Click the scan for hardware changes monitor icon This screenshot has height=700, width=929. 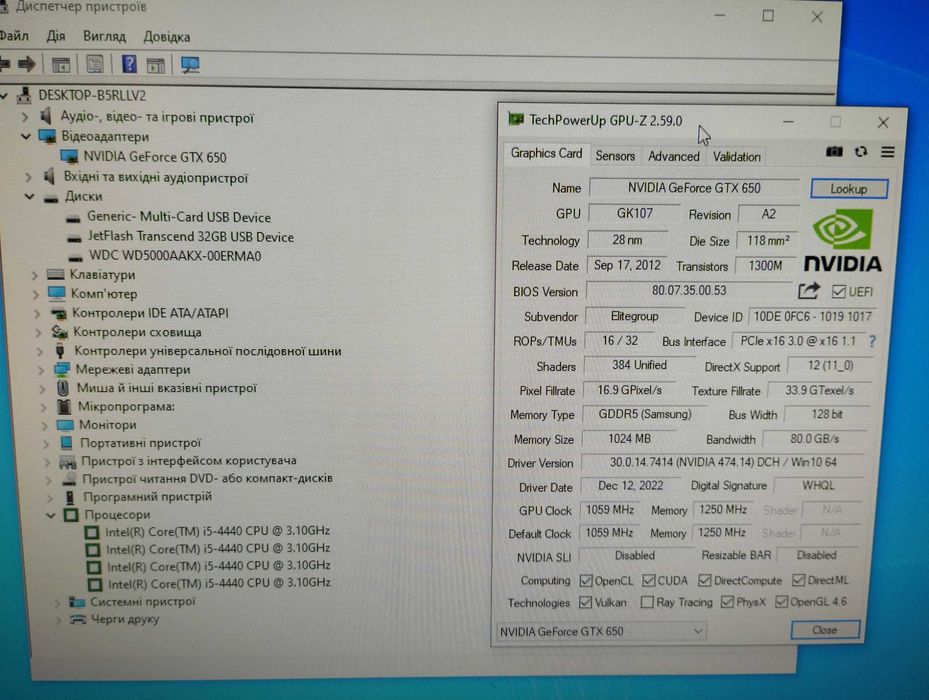[190, 65]
